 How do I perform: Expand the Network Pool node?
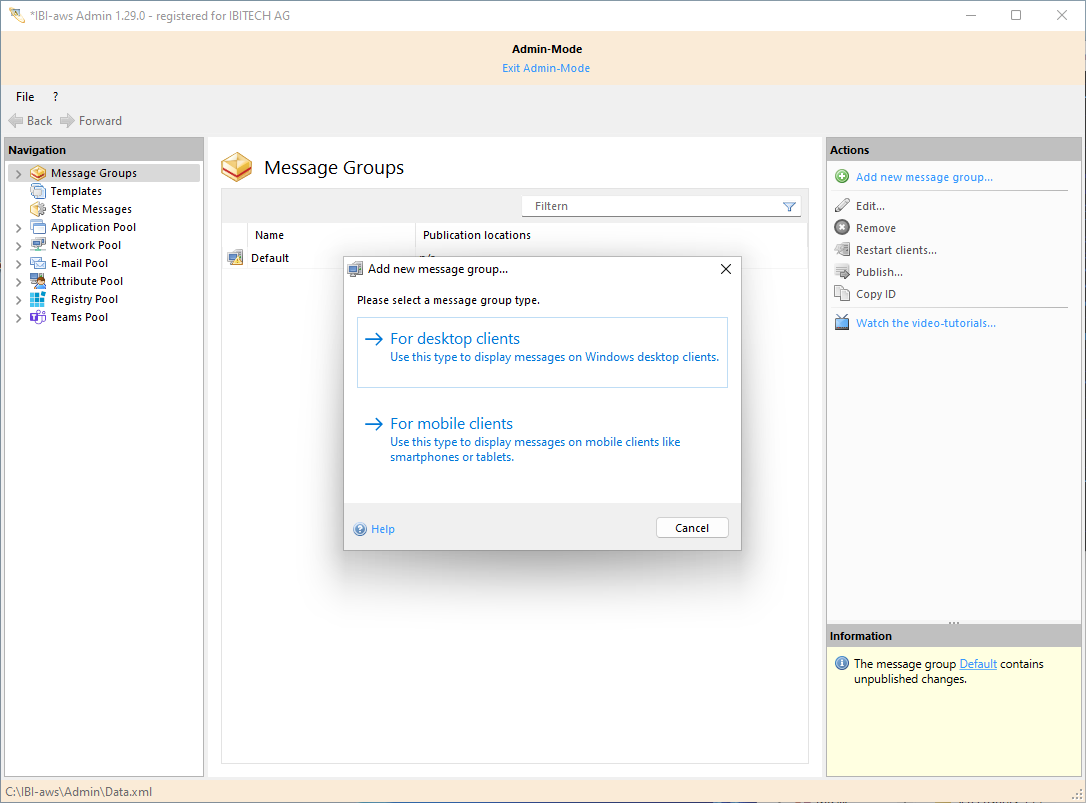pos(18,246)
